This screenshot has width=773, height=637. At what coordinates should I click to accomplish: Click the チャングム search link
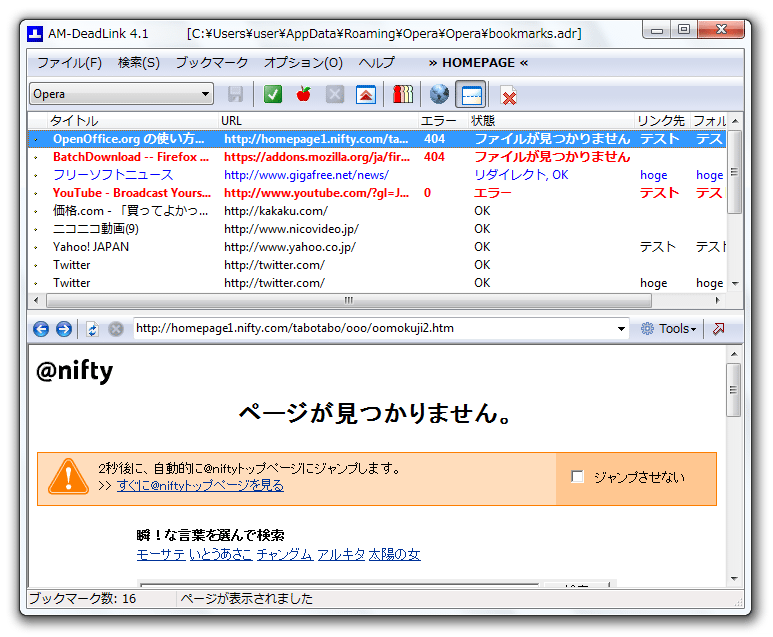285,555
